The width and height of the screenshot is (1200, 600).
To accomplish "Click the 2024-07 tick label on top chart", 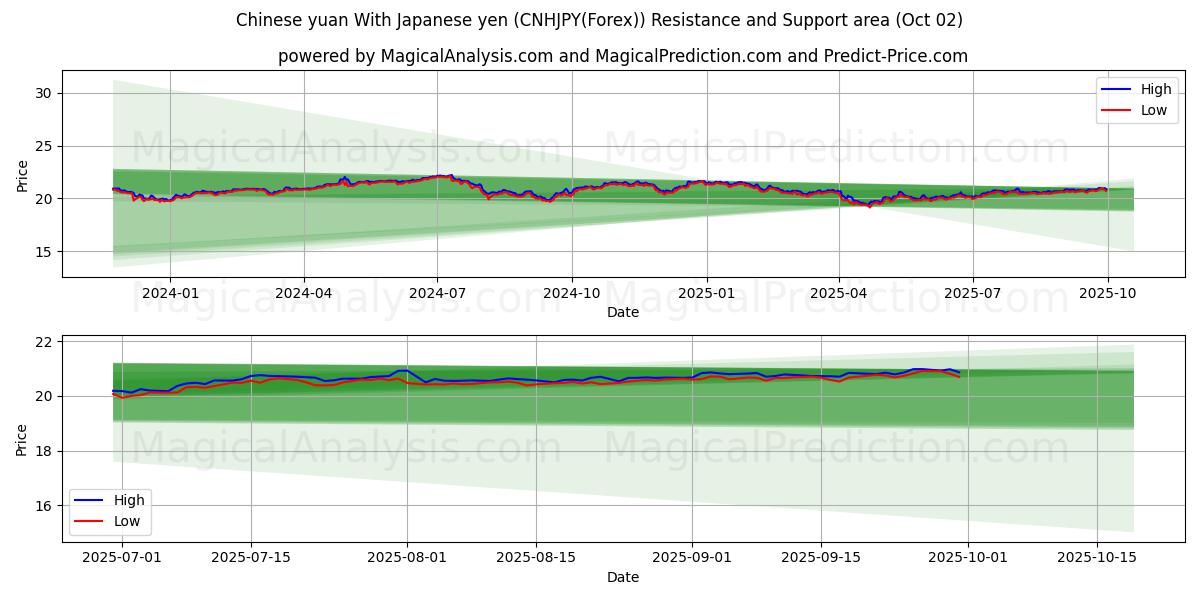I will pos(437,294).
